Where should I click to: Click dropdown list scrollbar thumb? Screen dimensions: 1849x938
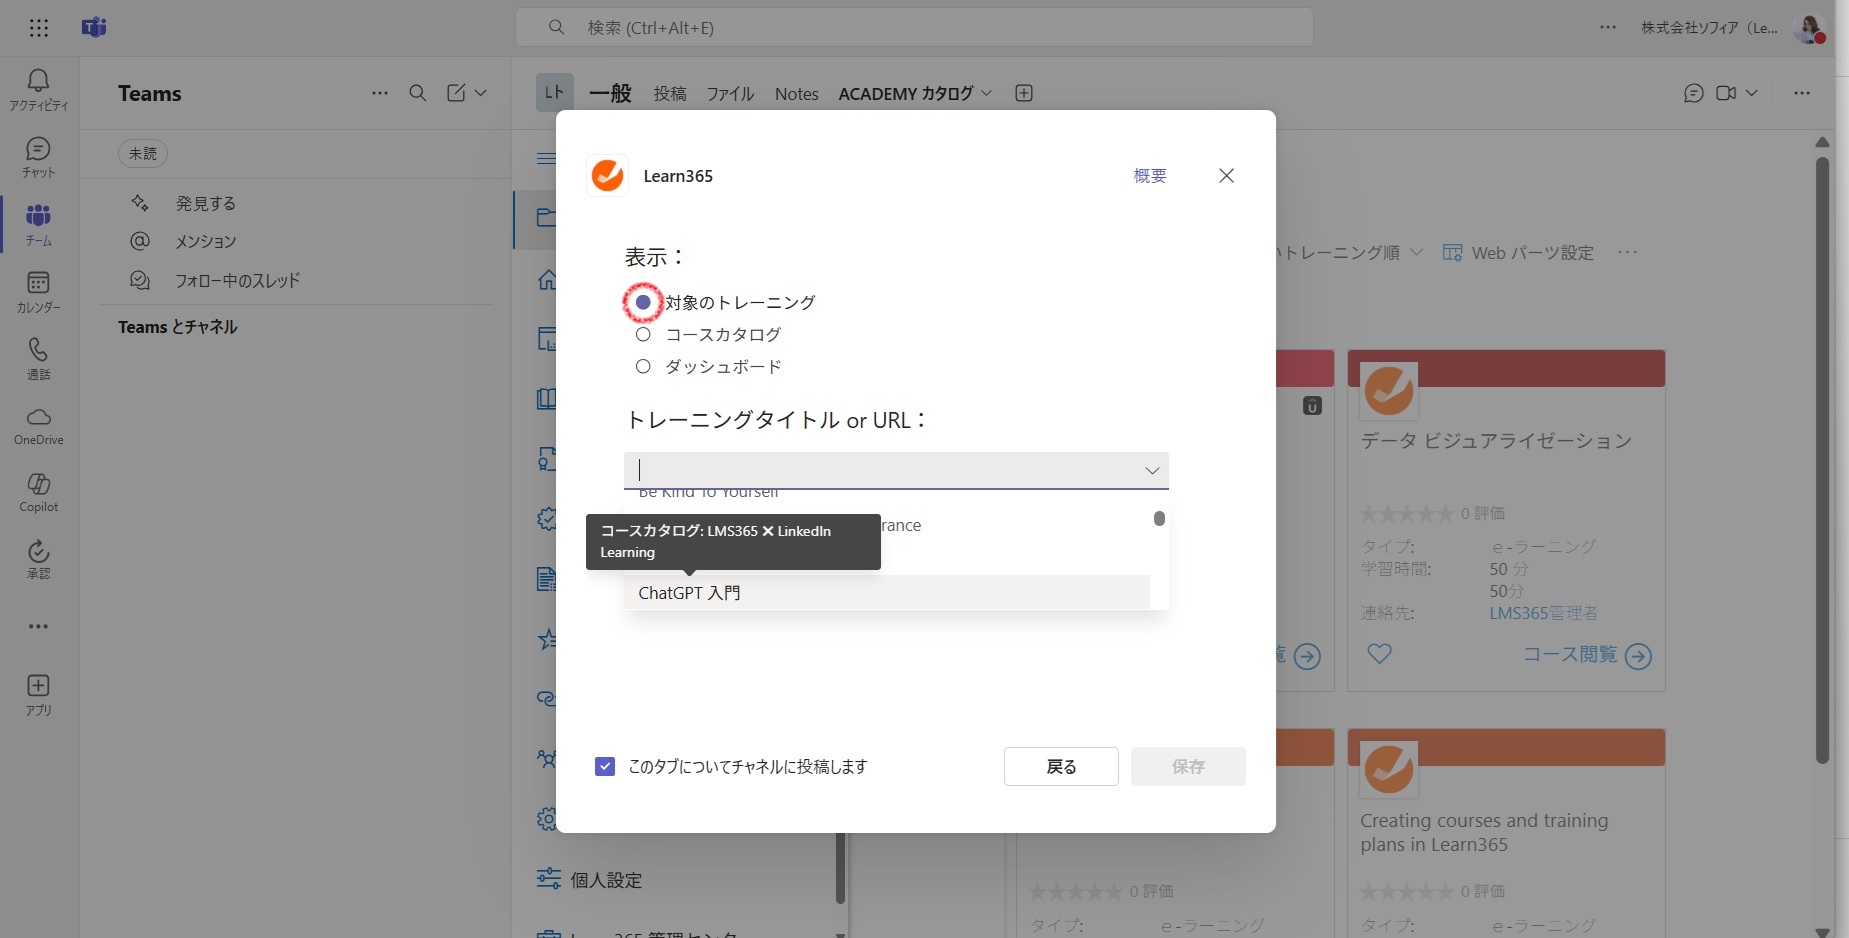[1159, 518]
